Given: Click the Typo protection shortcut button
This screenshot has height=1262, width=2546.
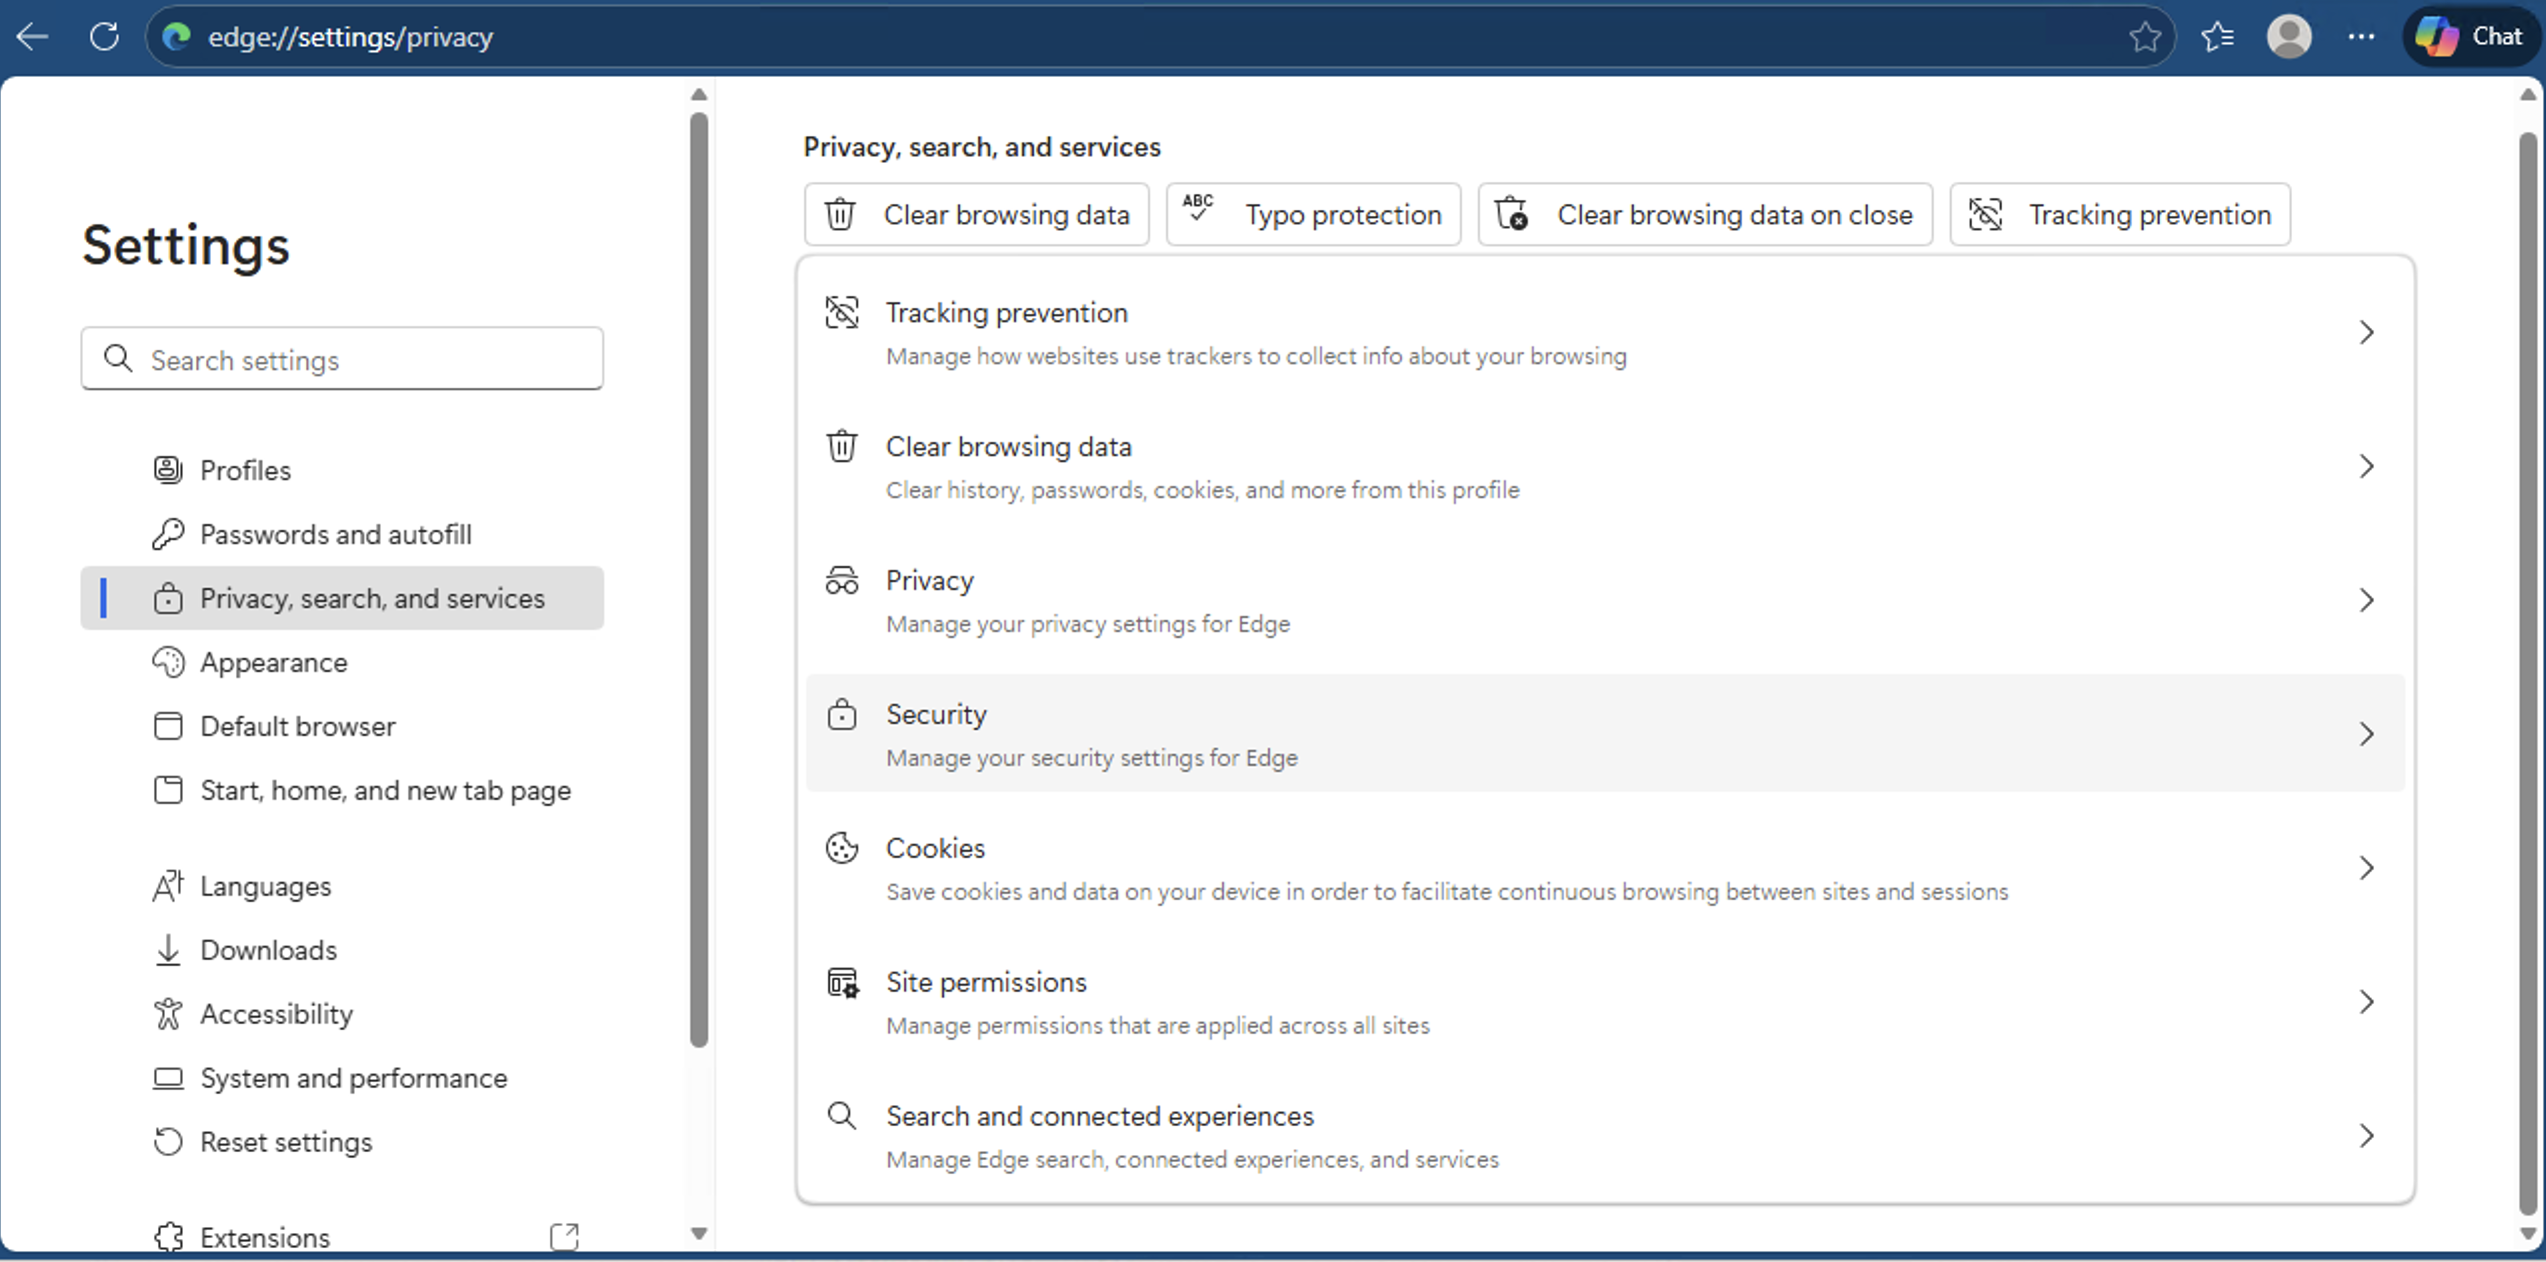Looking at the screenshot, I should click(x=1313, y=214).
